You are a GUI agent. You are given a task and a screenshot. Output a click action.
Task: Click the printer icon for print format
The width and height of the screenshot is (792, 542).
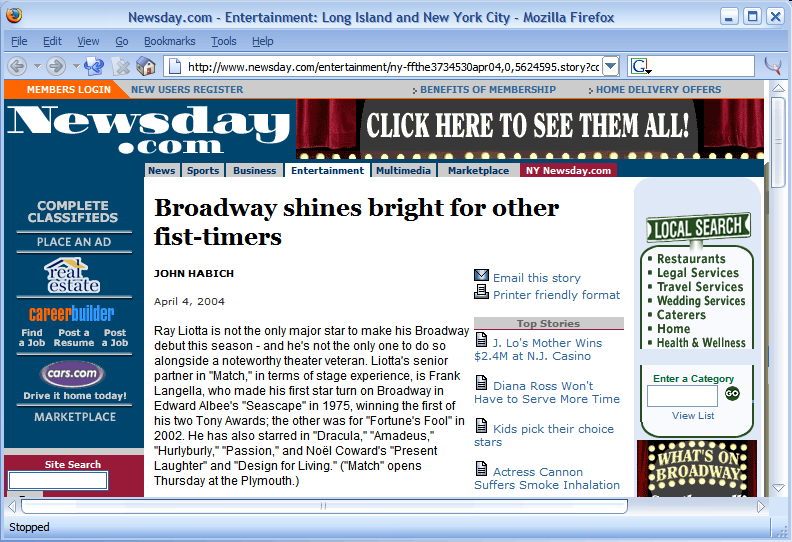(481, 292)
